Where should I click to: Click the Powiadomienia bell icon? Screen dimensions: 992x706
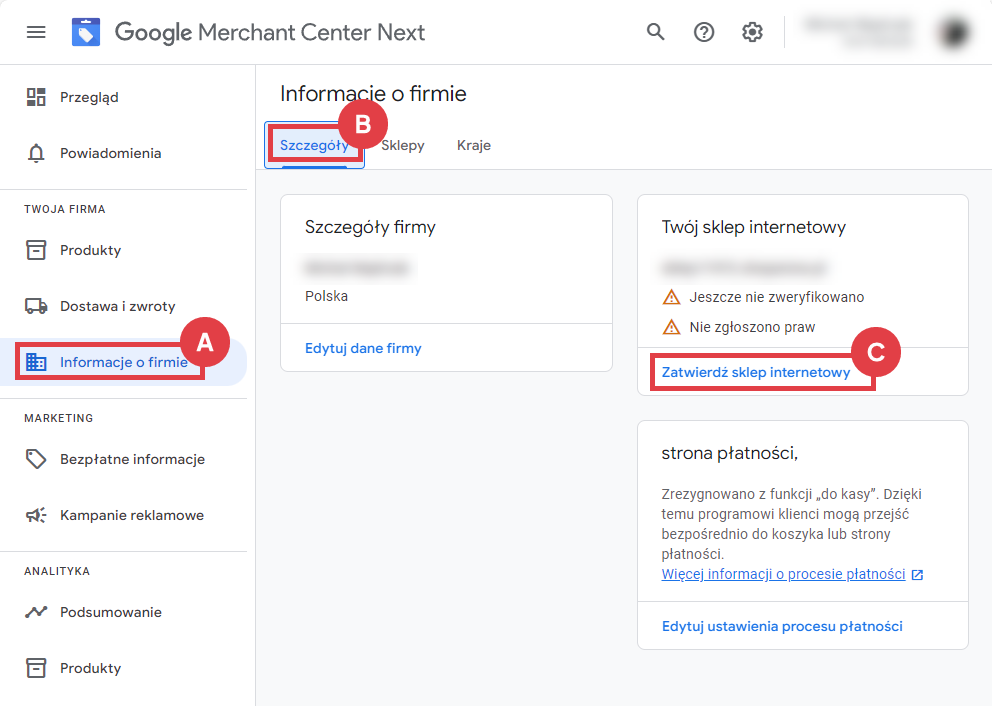(x=36, y=153)
